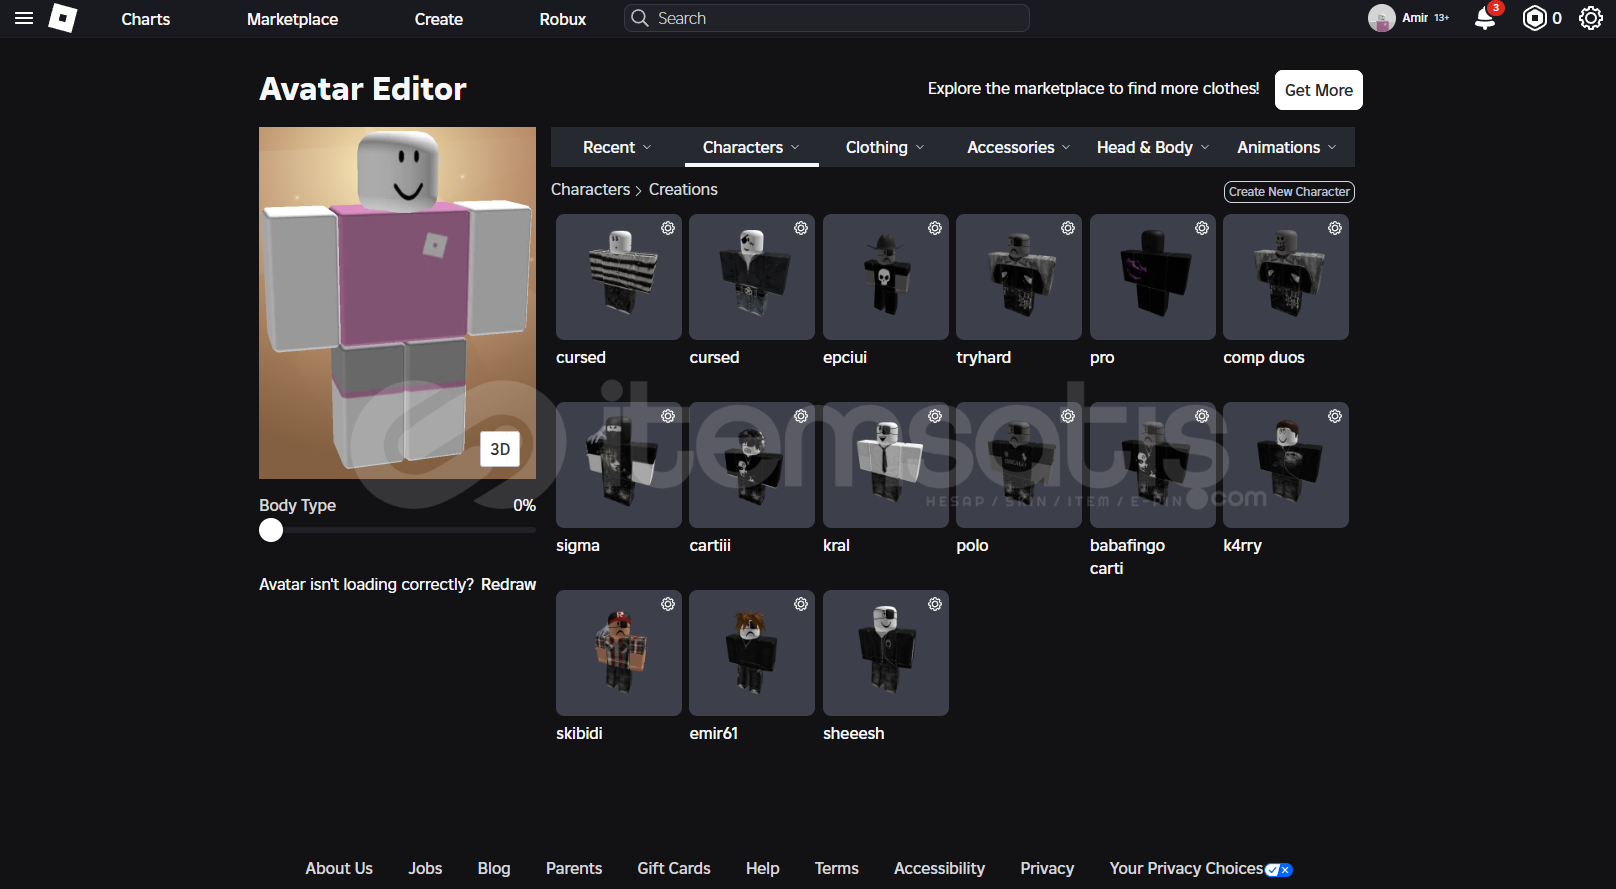1616x889 pixels.
Task: Select the tryhard character thumbnail
Action: point(1019,277)
